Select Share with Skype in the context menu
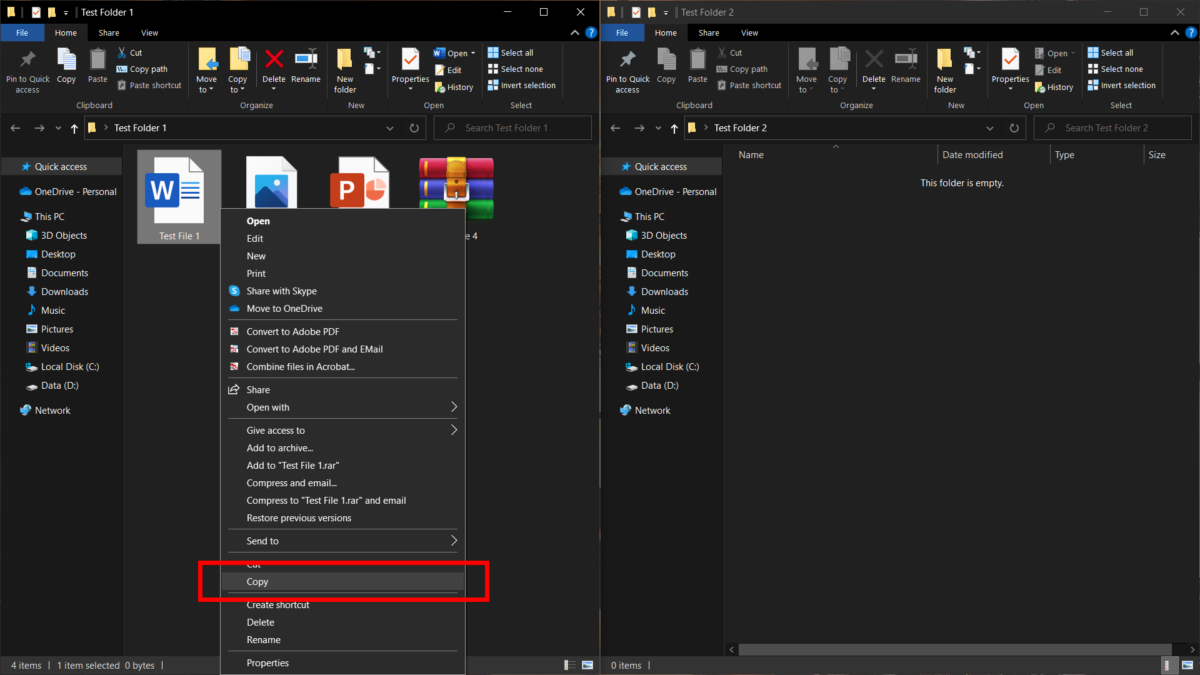1200x675 pixels. 343,291
